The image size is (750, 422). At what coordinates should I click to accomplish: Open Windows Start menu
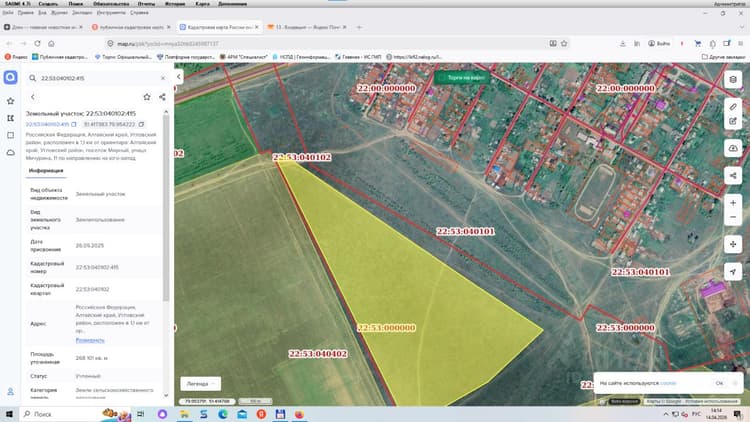[x=9, y=414]
